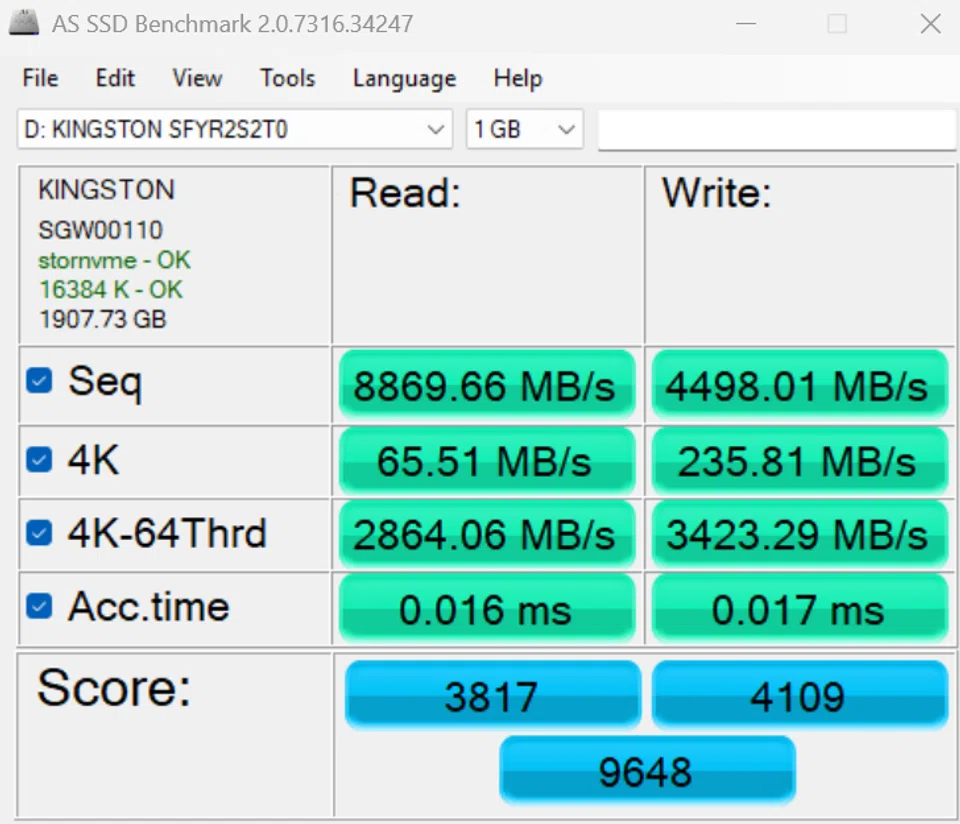960x824 pixels.
Task: Click the total score 9648 bar
Action: click(x=646, y=771)
